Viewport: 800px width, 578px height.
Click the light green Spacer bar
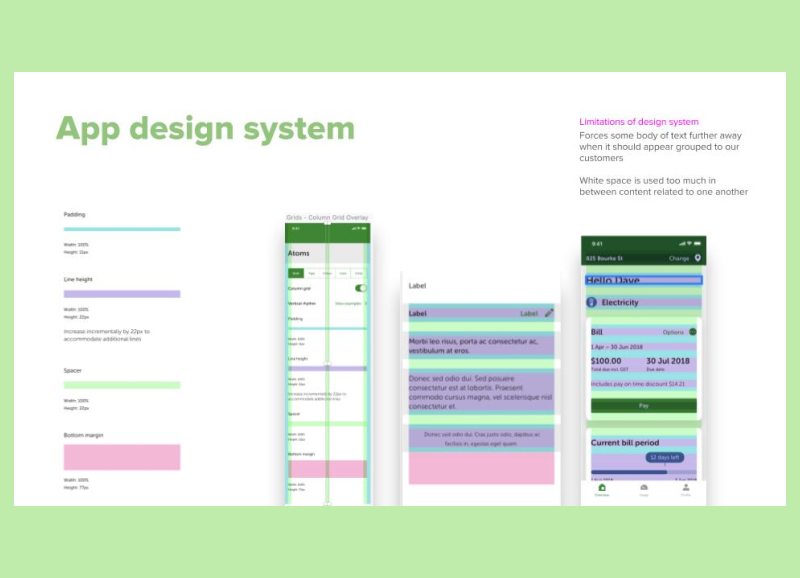[x=122, y=385]
